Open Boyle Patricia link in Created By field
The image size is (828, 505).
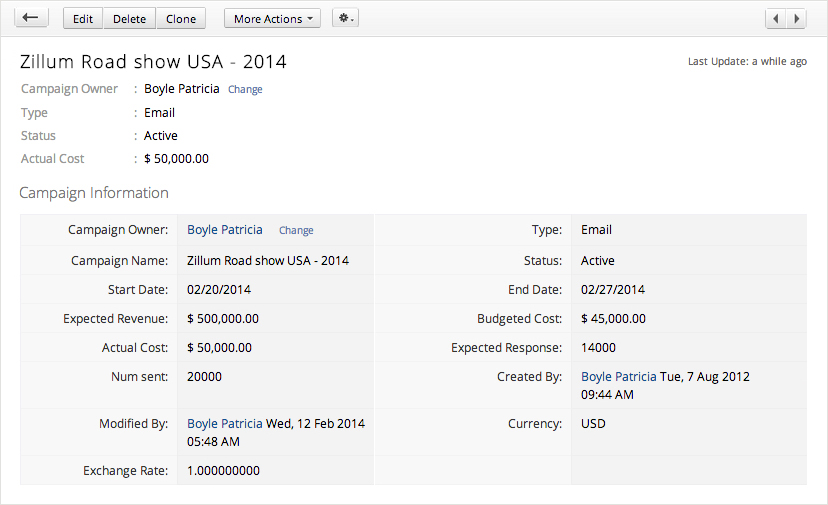[618, 377]
